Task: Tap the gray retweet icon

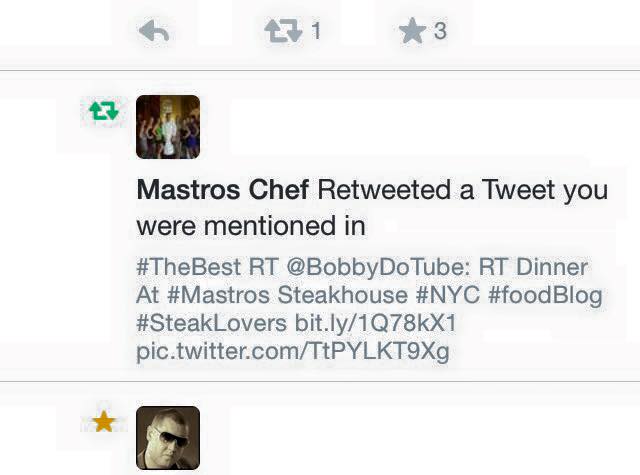Action: 284,31
